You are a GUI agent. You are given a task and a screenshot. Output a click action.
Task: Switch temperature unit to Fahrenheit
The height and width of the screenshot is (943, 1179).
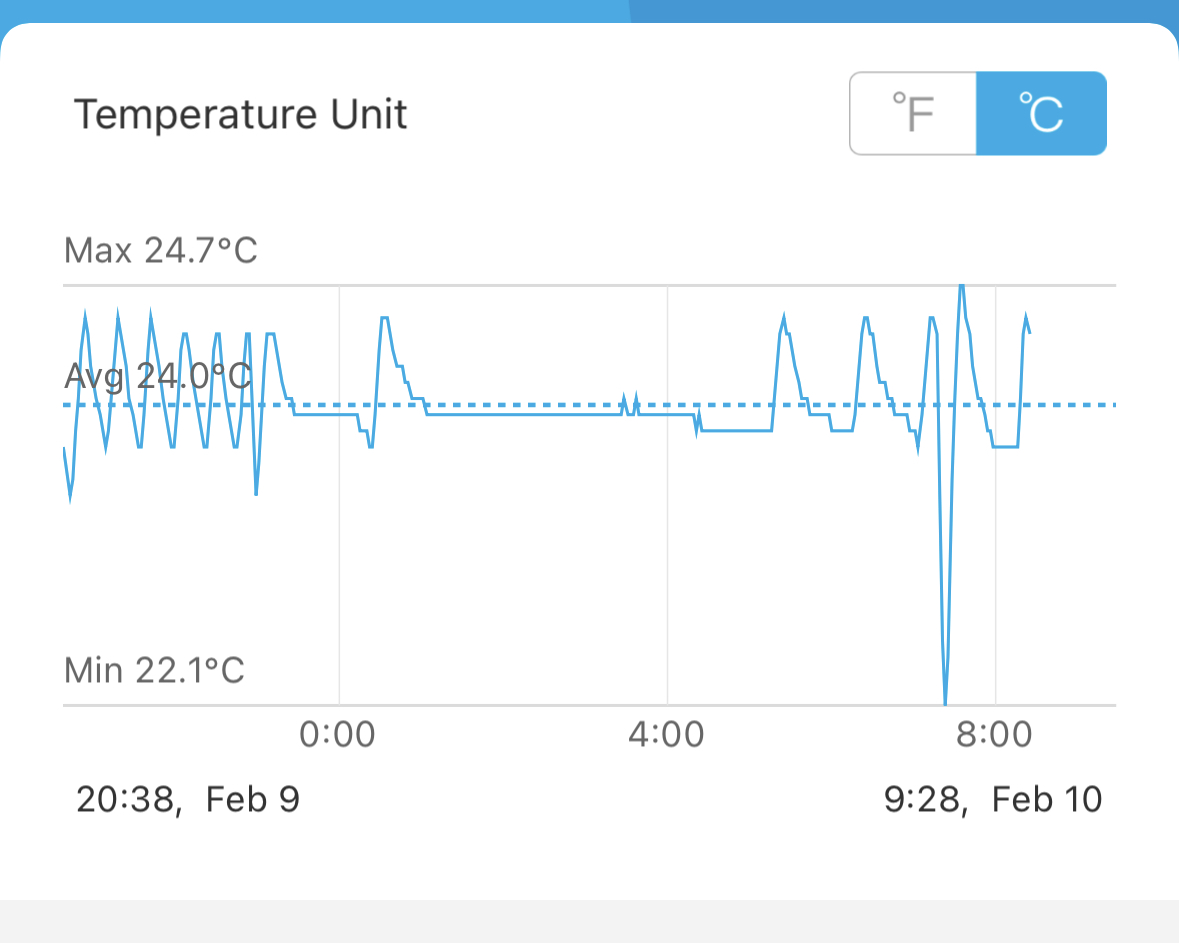[912, 113]
